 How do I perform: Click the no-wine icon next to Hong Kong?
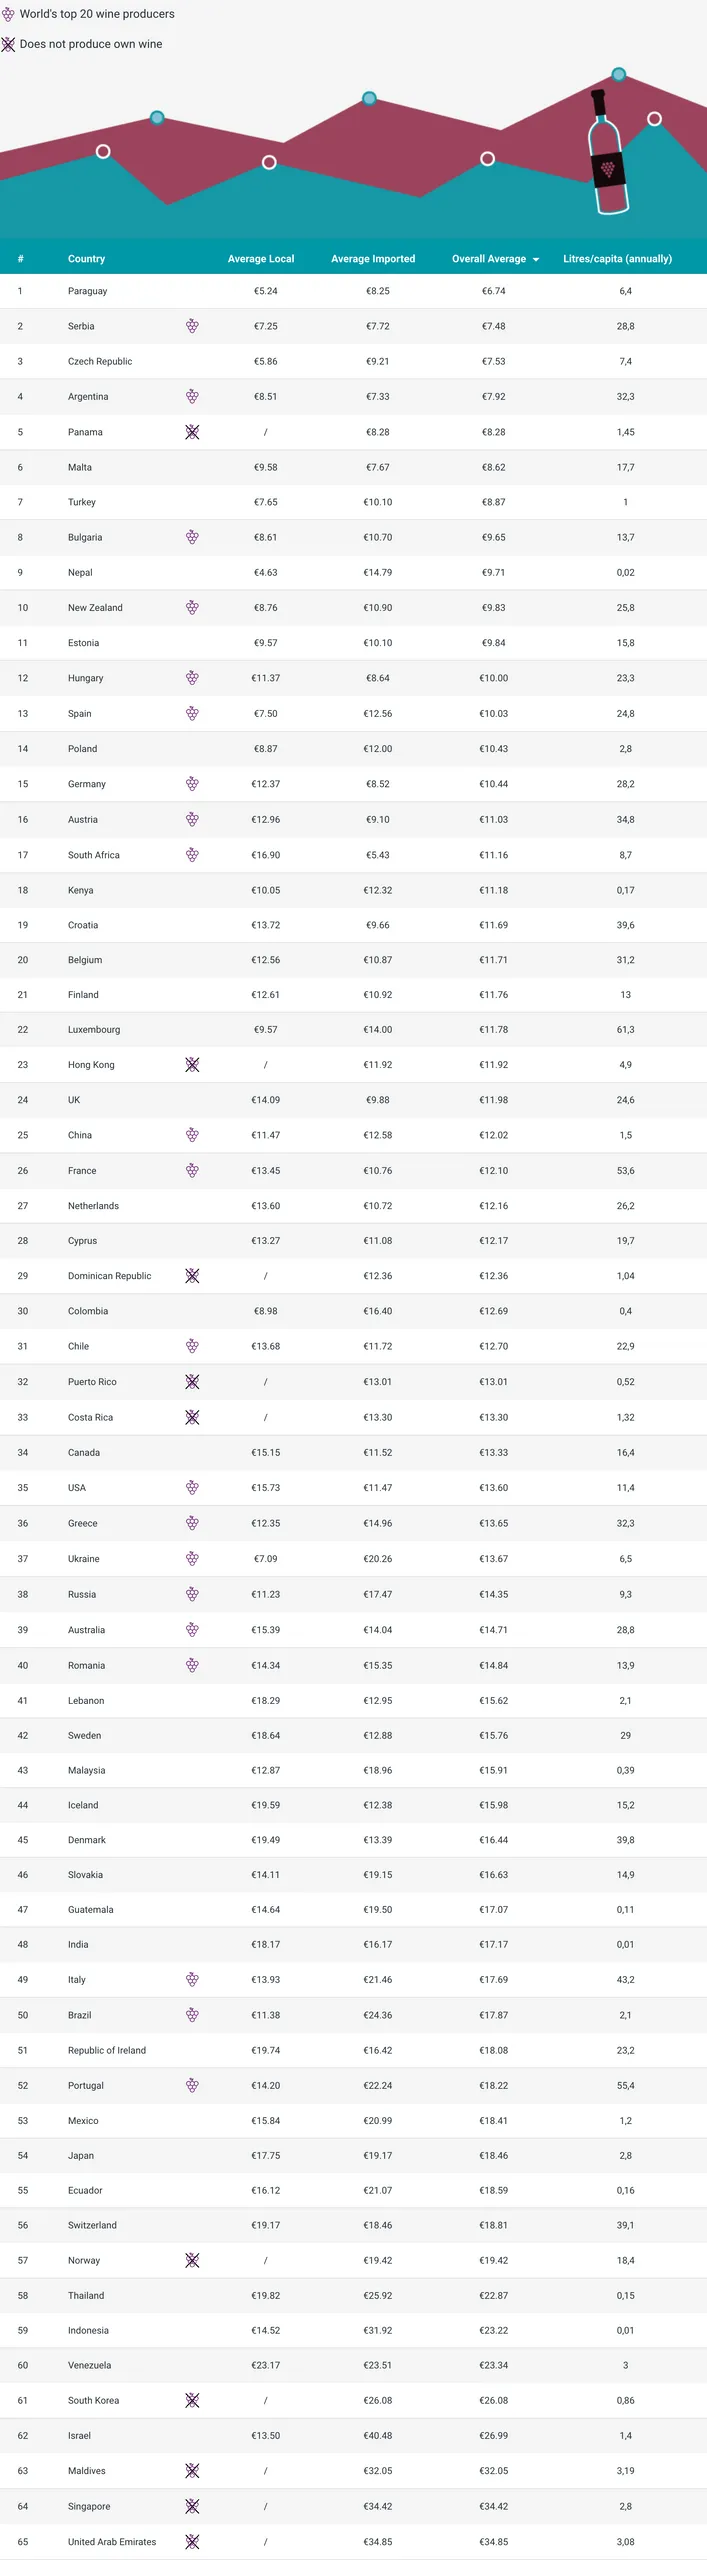click(192, 1065)
